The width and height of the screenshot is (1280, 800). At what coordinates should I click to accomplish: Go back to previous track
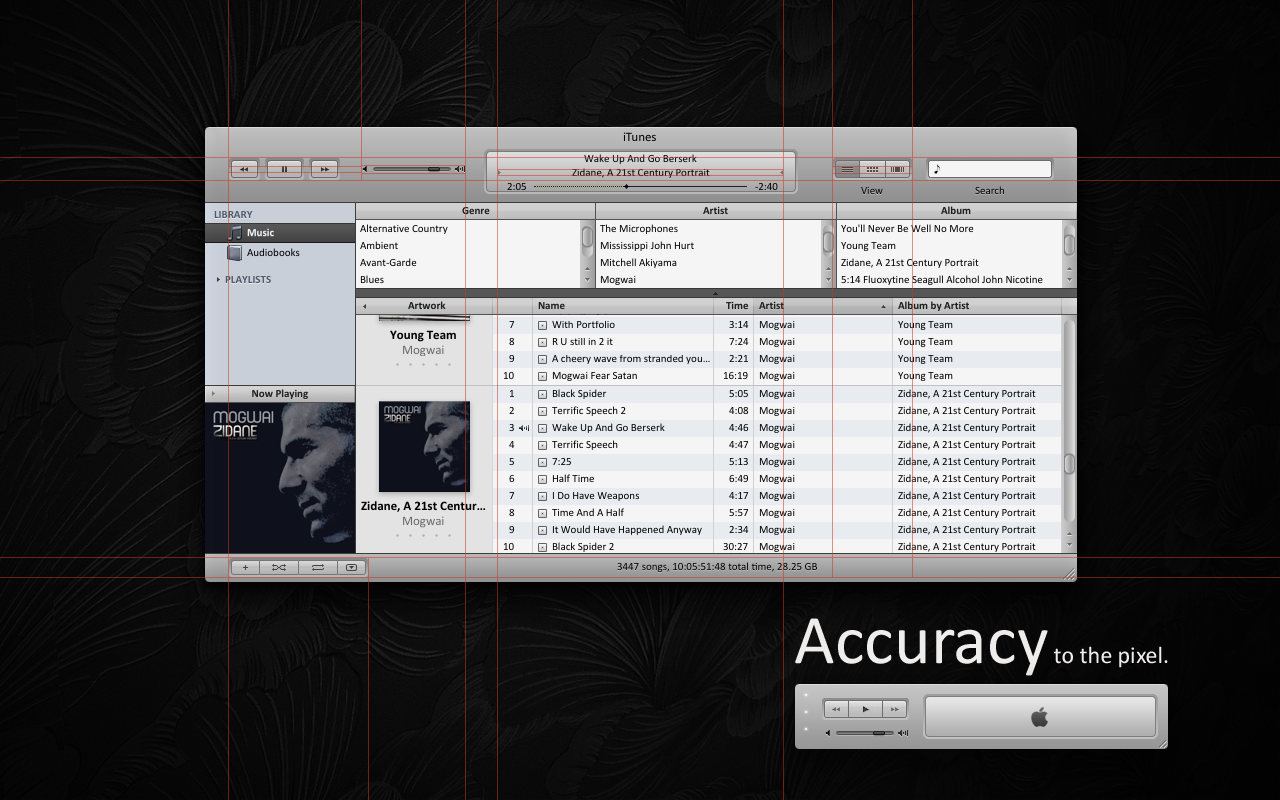[x=244, y=169]
